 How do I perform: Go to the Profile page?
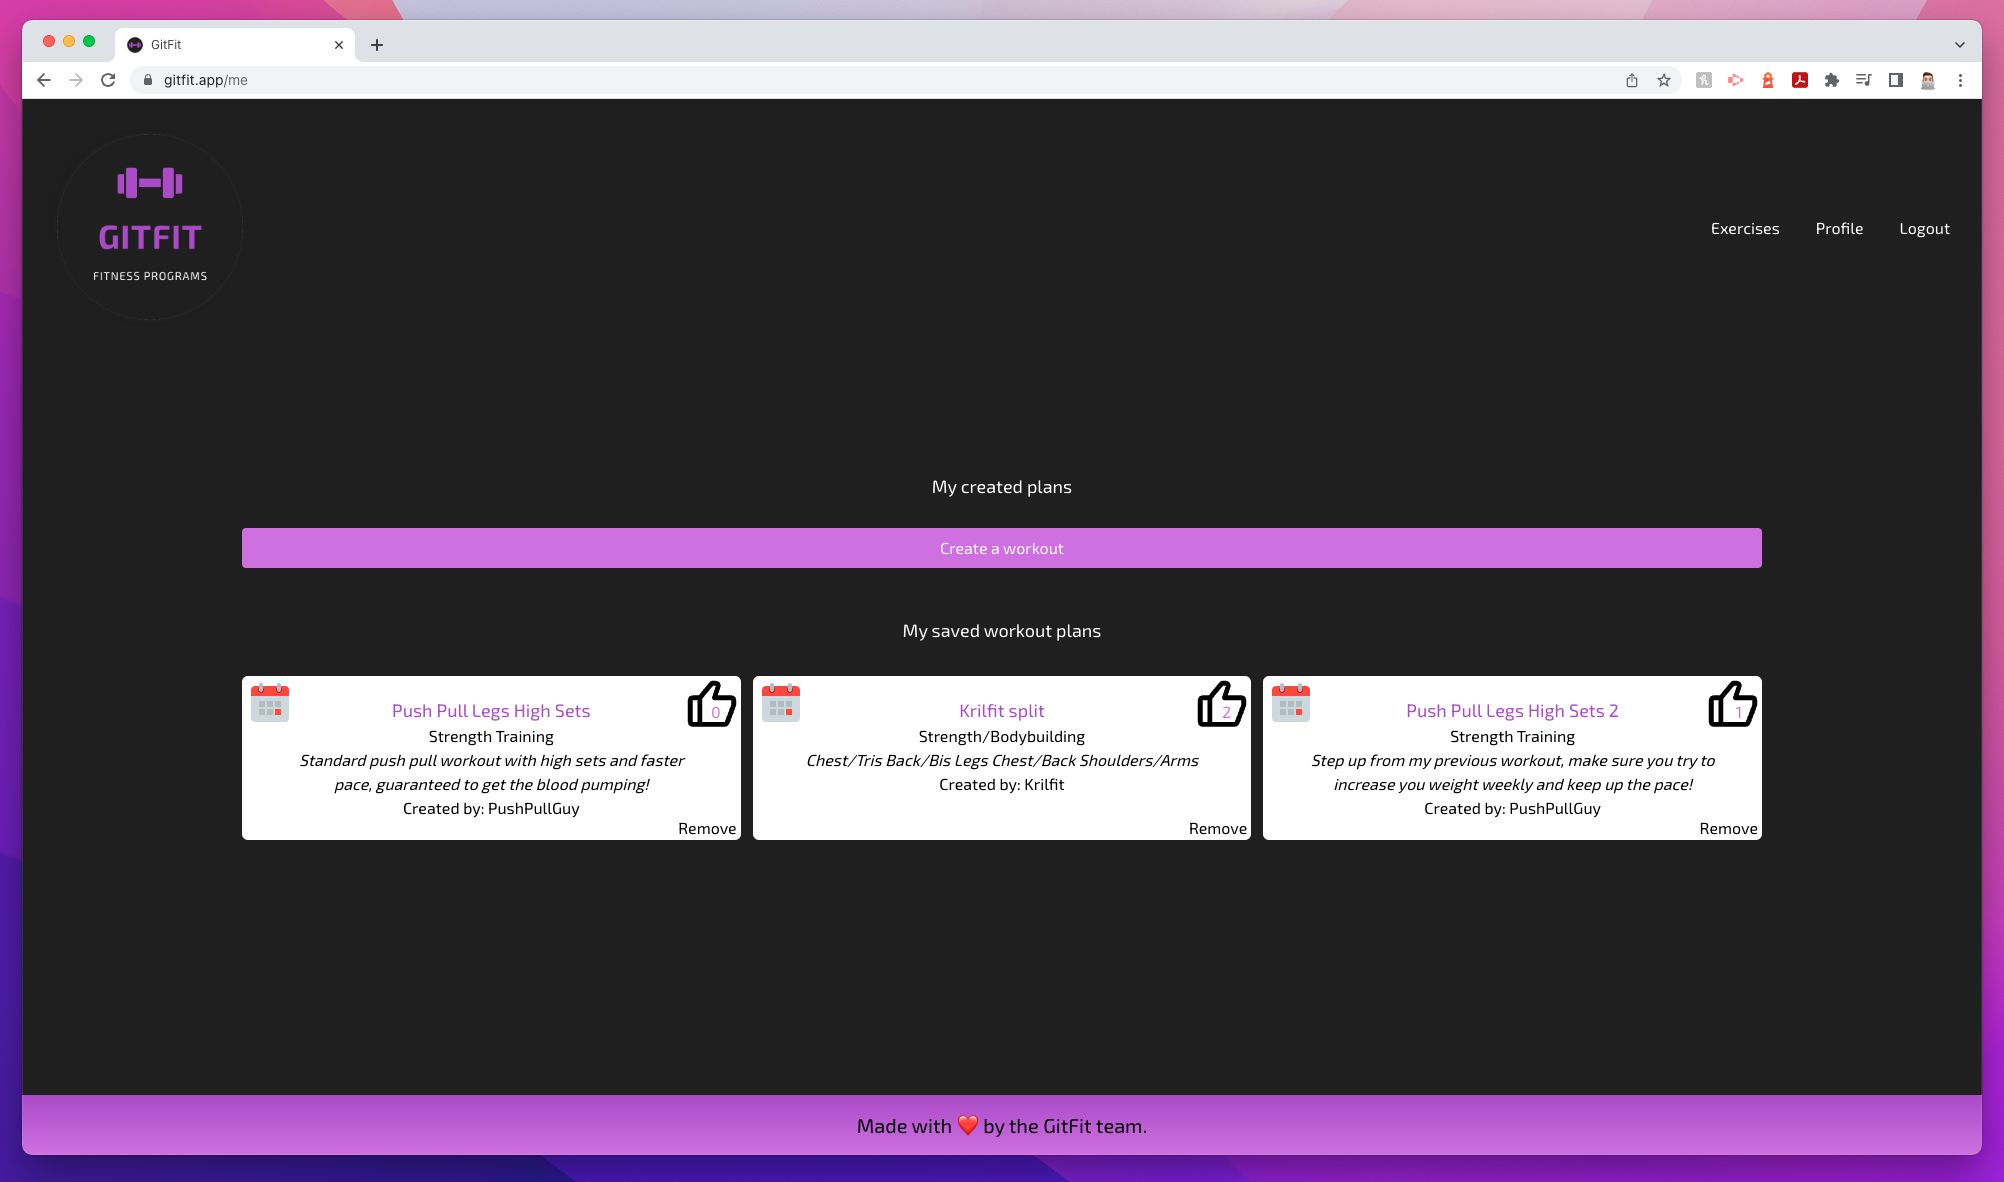1839,229
